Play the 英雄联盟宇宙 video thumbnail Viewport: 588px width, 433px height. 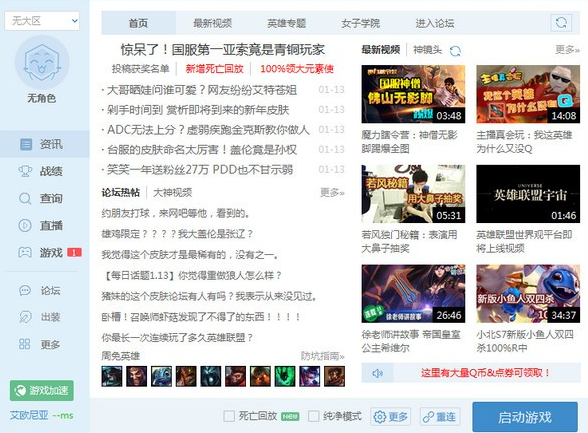(528, 194)
